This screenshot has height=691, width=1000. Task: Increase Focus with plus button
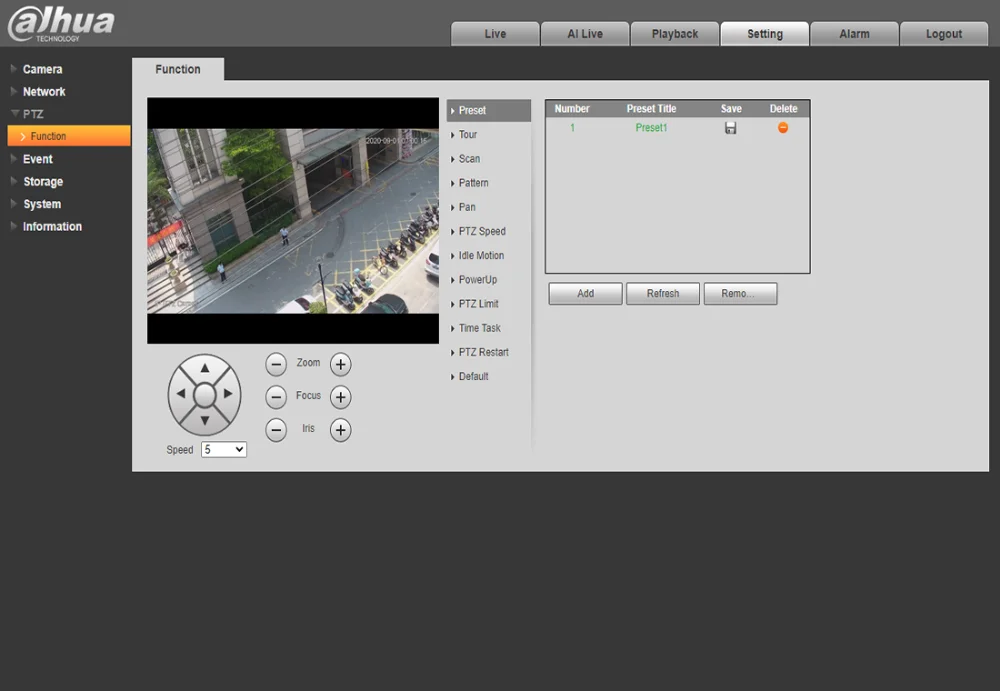tap(341, 397)
